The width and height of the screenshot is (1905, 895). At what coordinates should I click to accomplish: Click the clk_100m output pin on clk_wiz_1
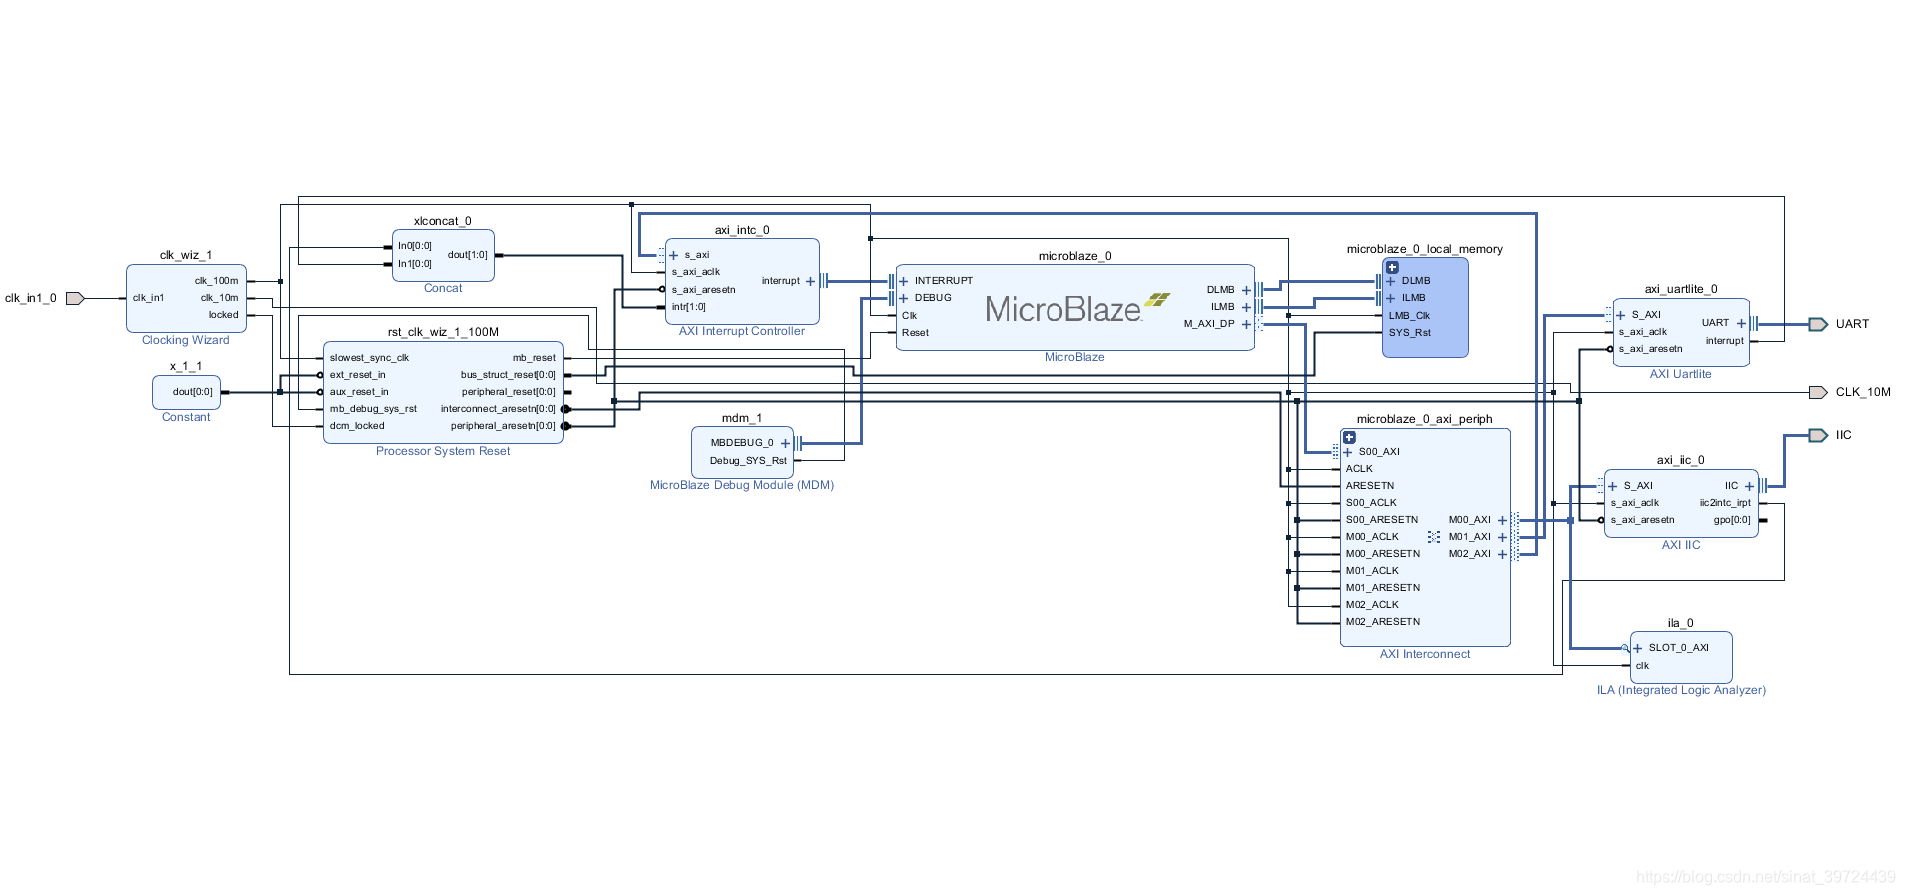pos(217,281)
